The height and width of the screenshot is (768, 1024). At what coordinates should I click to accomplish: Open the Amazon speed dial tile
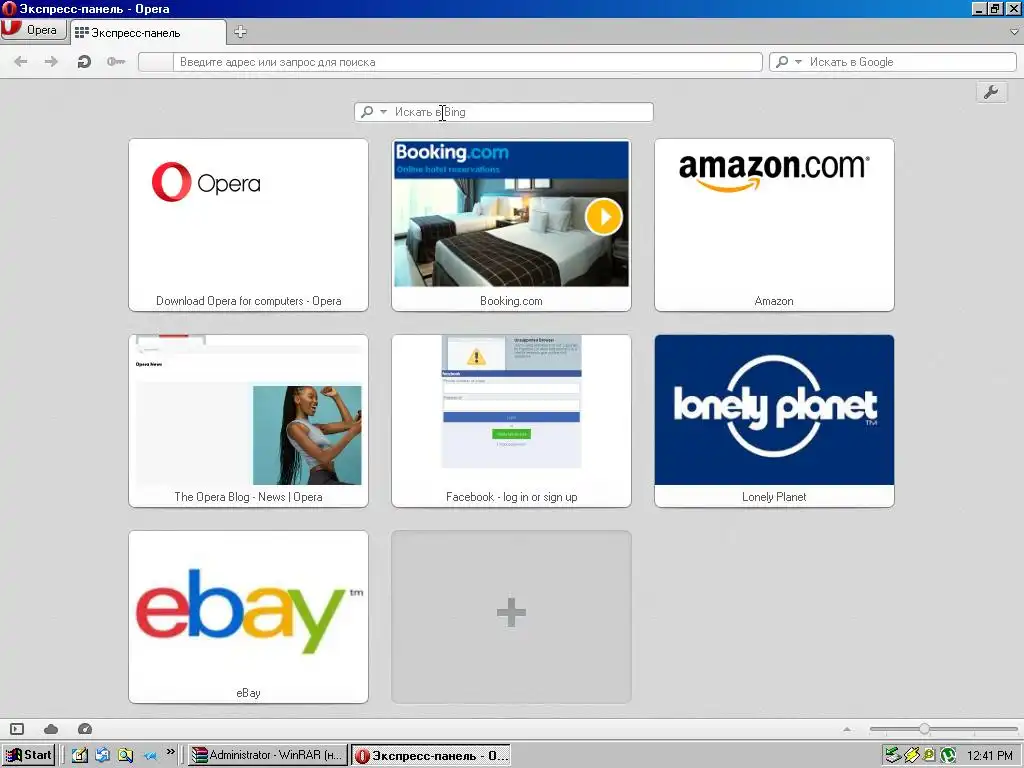pyautogui.click(x=774, y=225)
